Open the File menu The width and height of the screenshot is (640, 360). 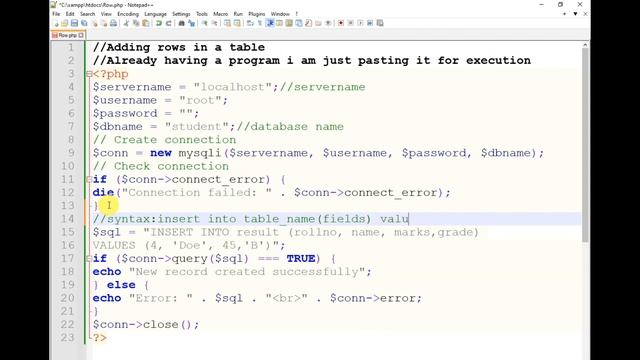point(56,14)
